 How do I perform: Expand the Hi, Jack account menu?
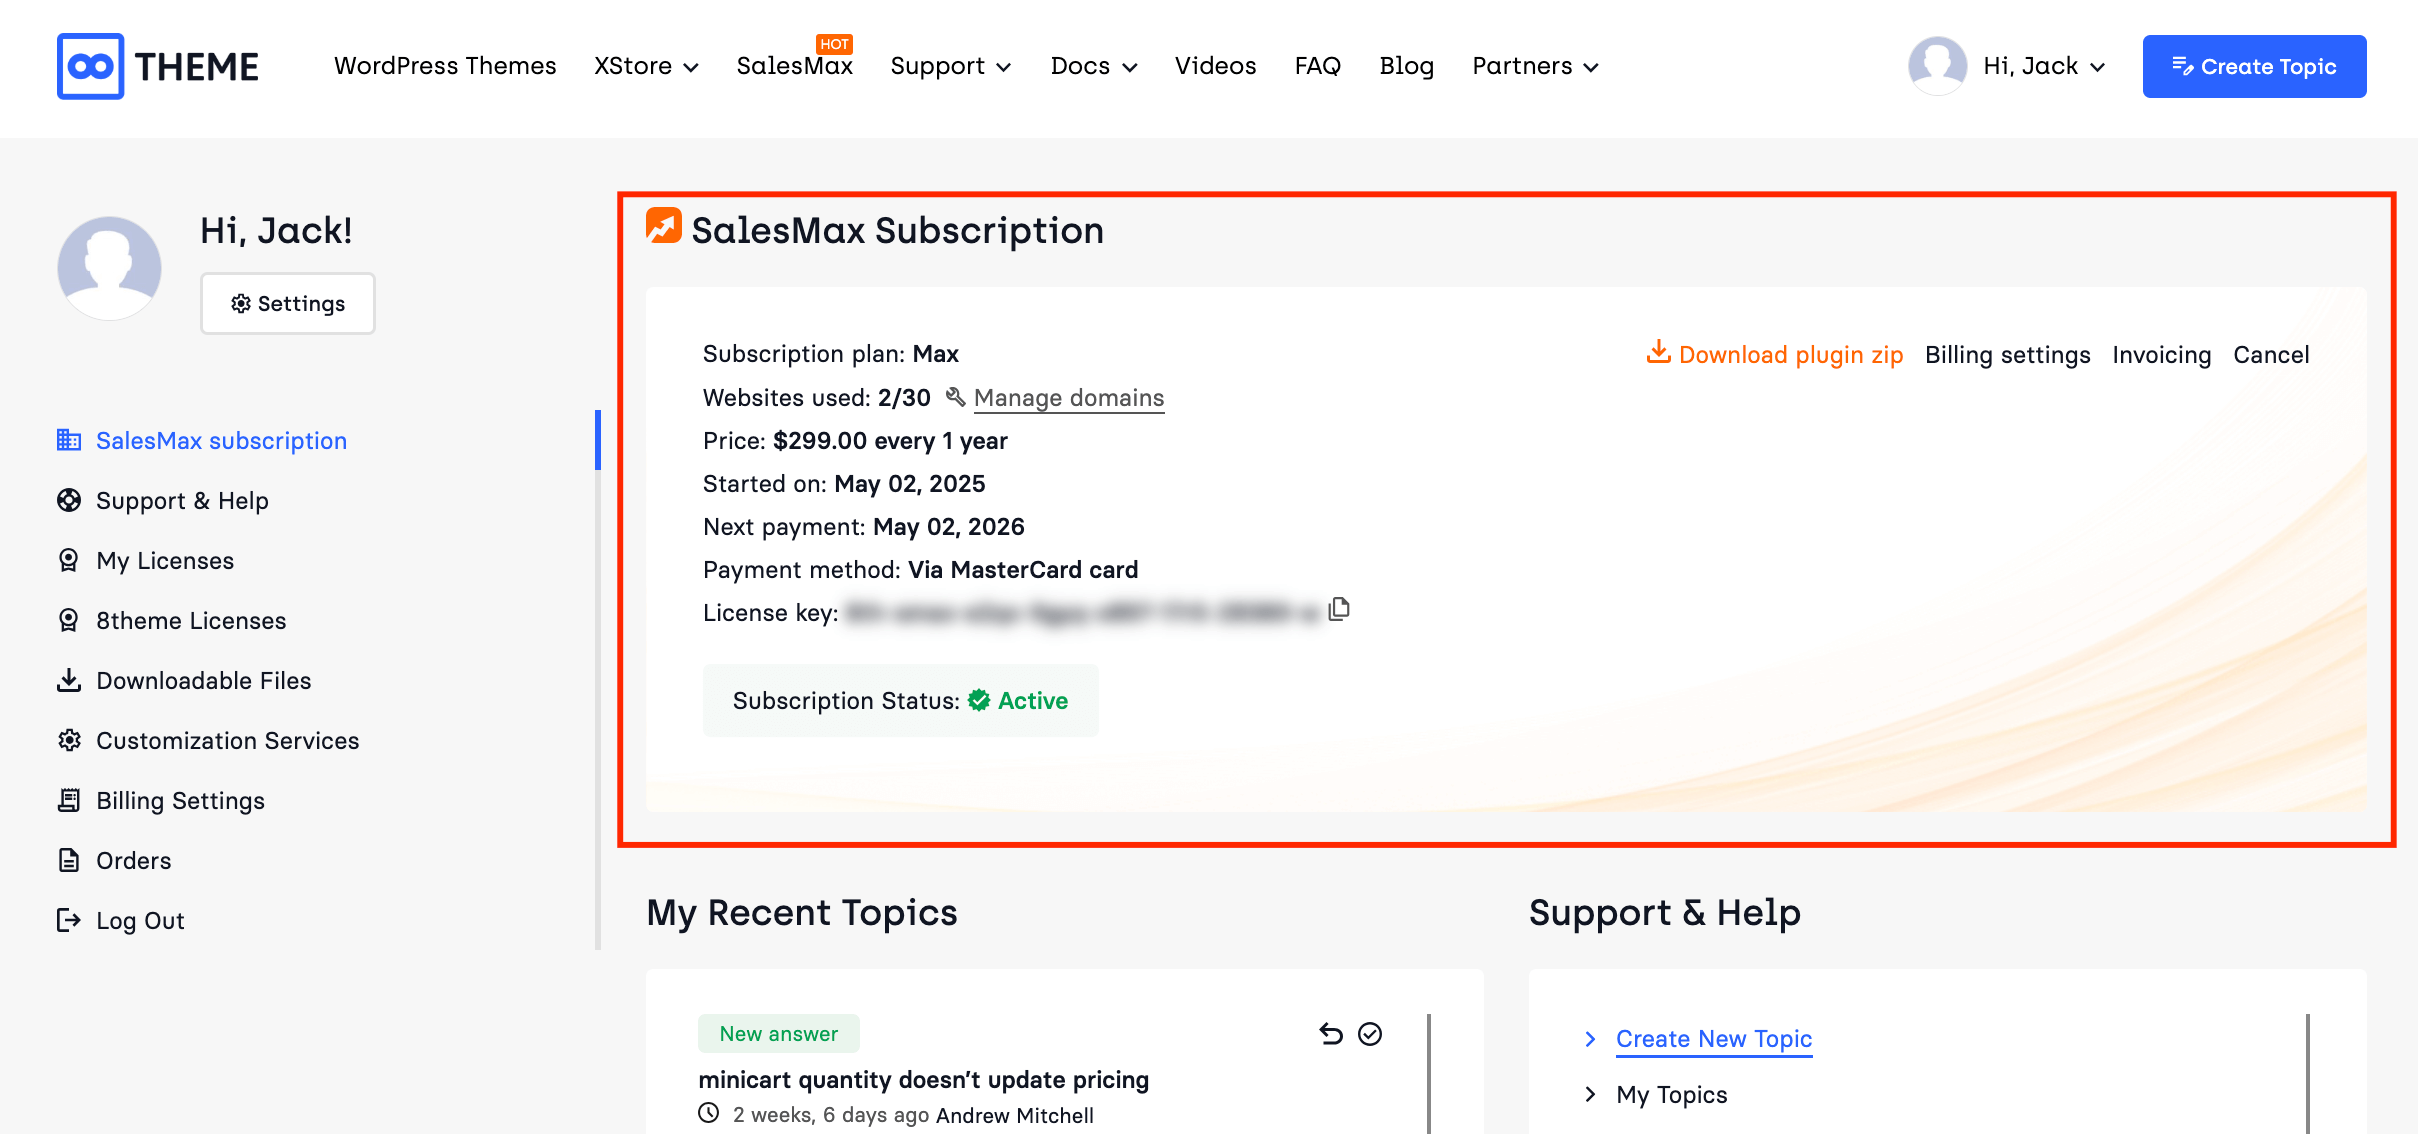pyautogui.click(x=2043, y=66)
